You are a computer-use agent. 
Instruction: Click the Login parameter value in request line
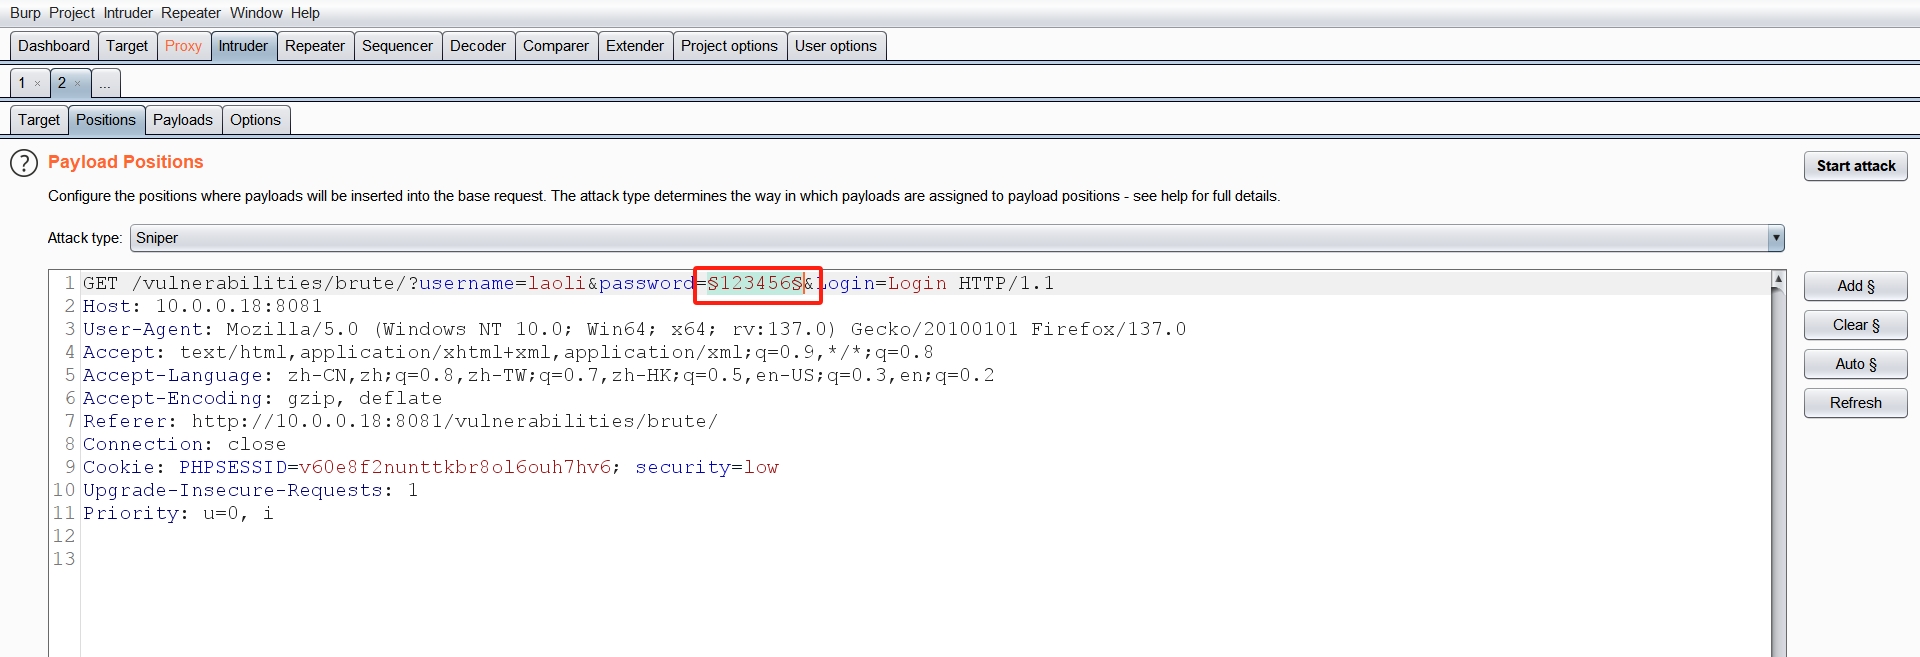coord(917,284)
